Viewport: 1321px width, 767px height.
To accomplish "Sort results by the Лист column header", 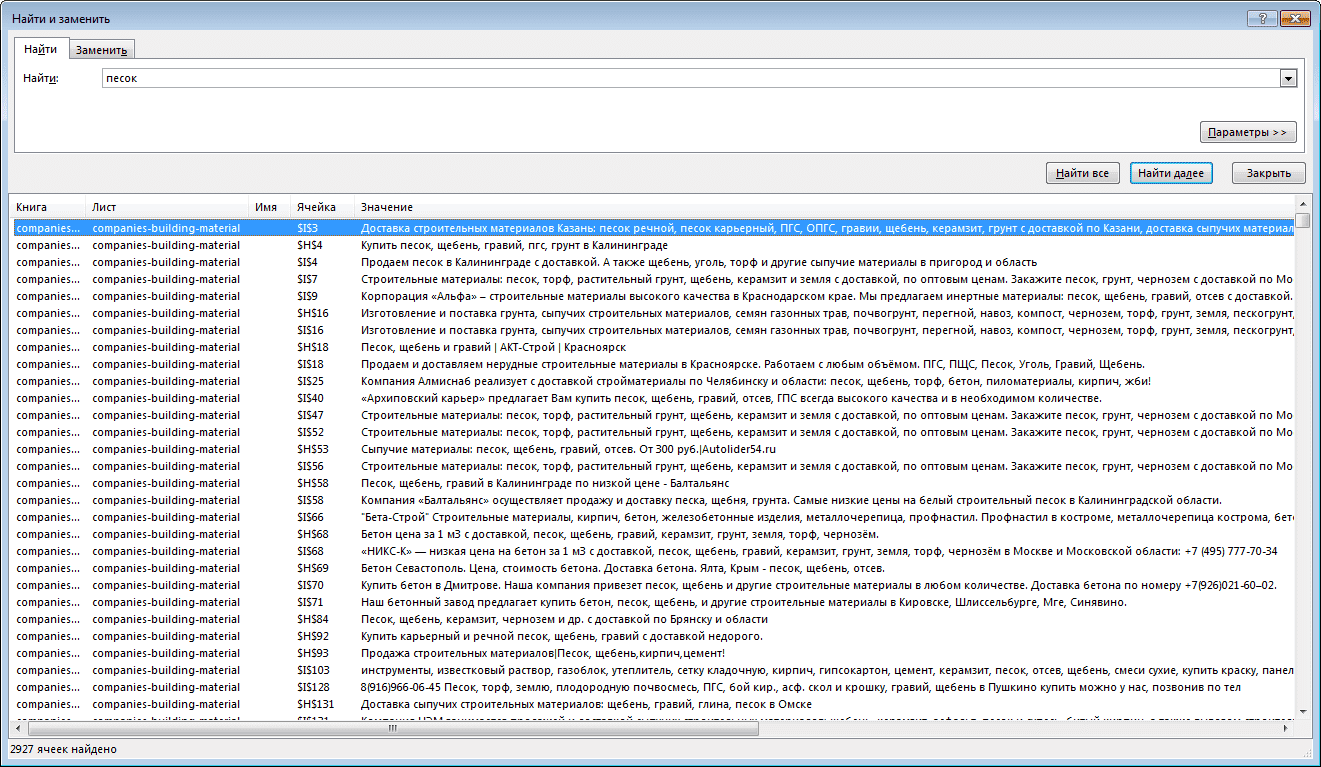I will [167, 207].
